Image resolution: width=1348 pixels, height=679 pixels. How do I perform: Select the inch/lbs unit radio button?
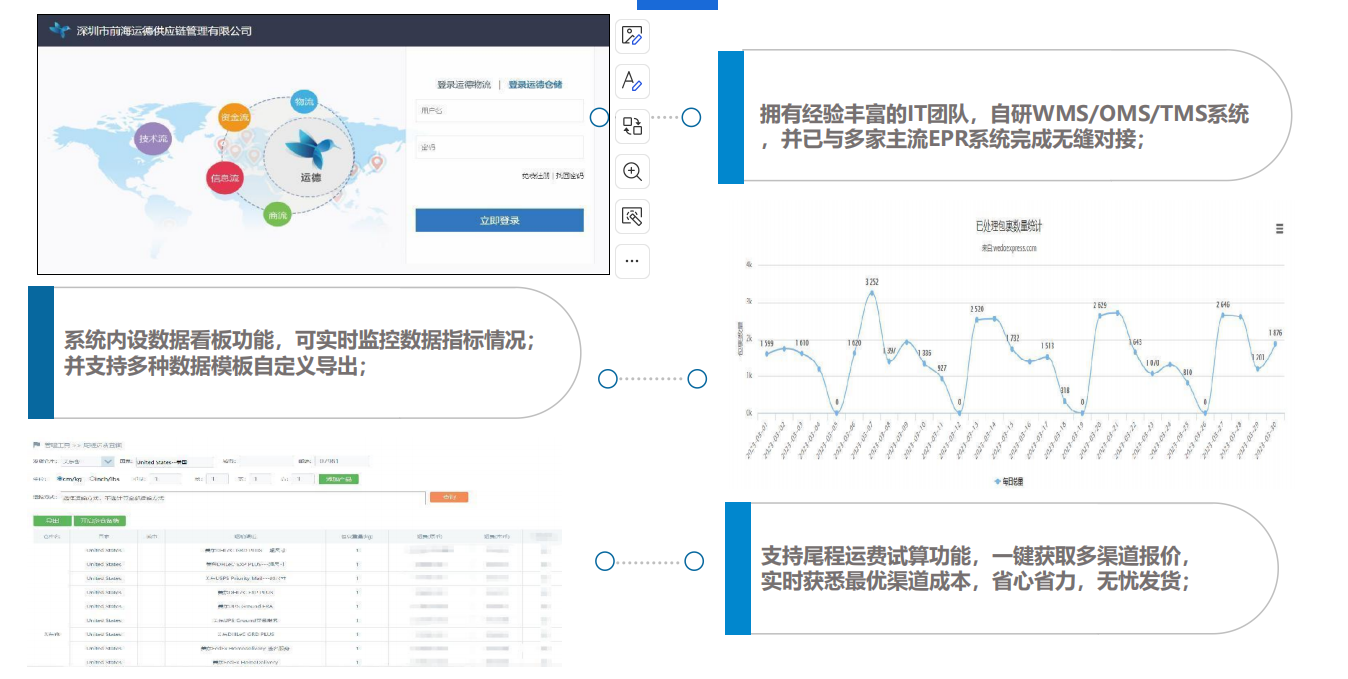tap(93, 479)
